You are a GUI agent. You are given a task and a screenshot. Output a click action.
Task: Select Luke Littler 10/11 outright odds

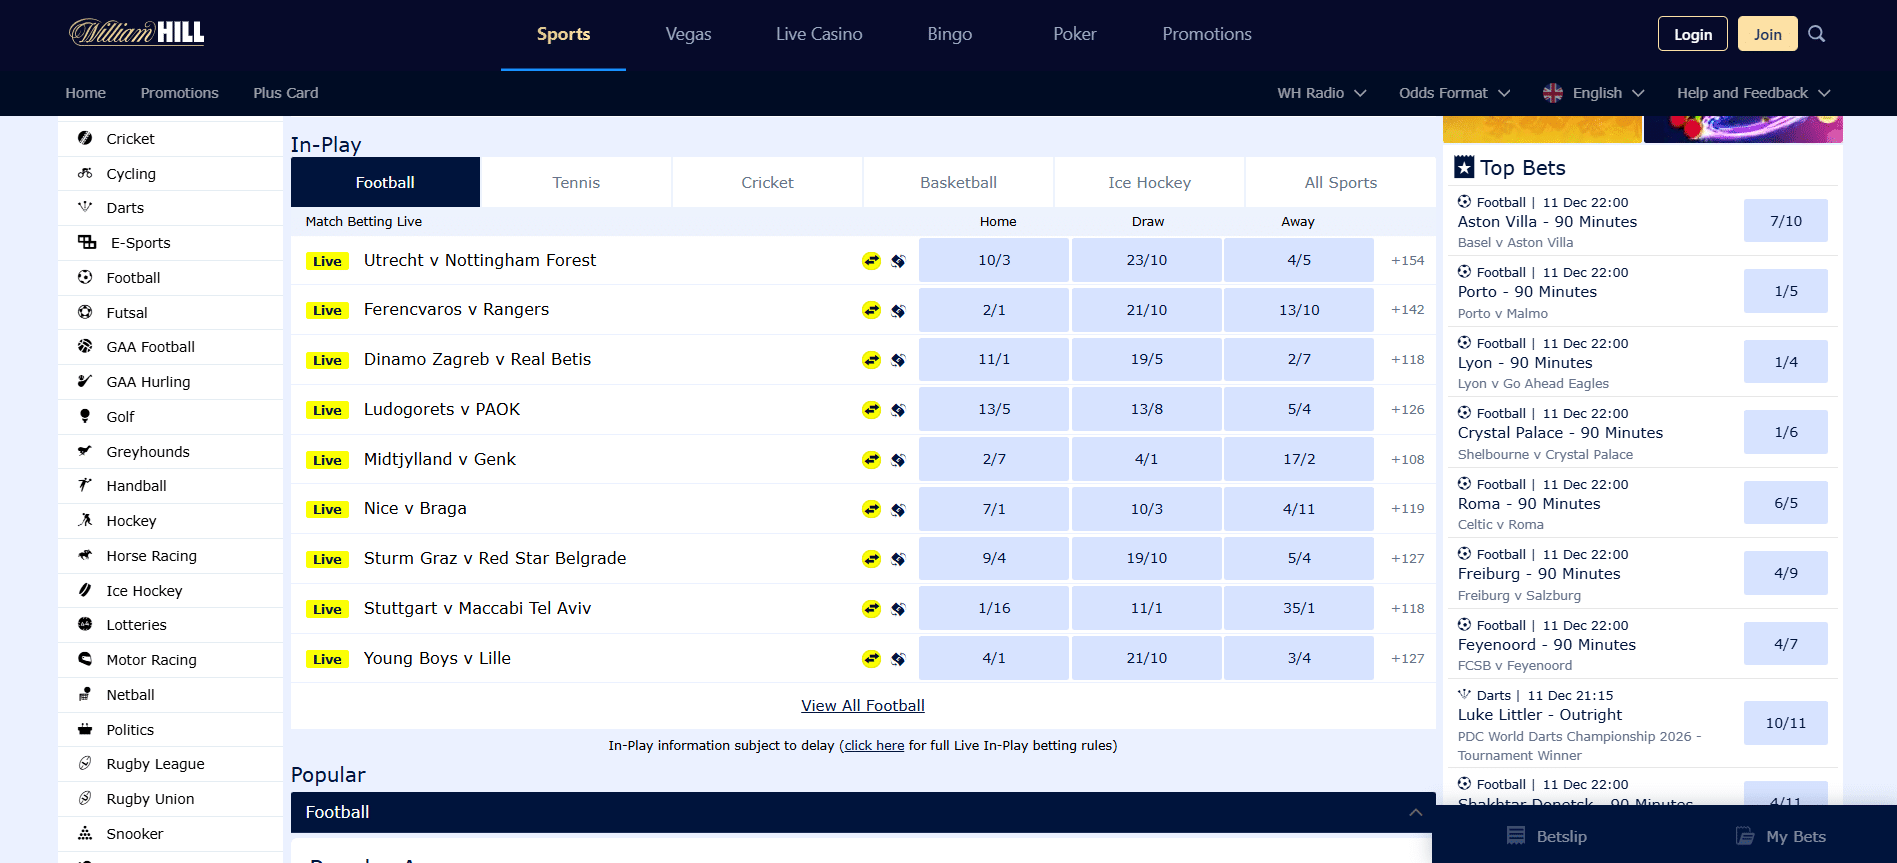click(x=1785, y=723)
